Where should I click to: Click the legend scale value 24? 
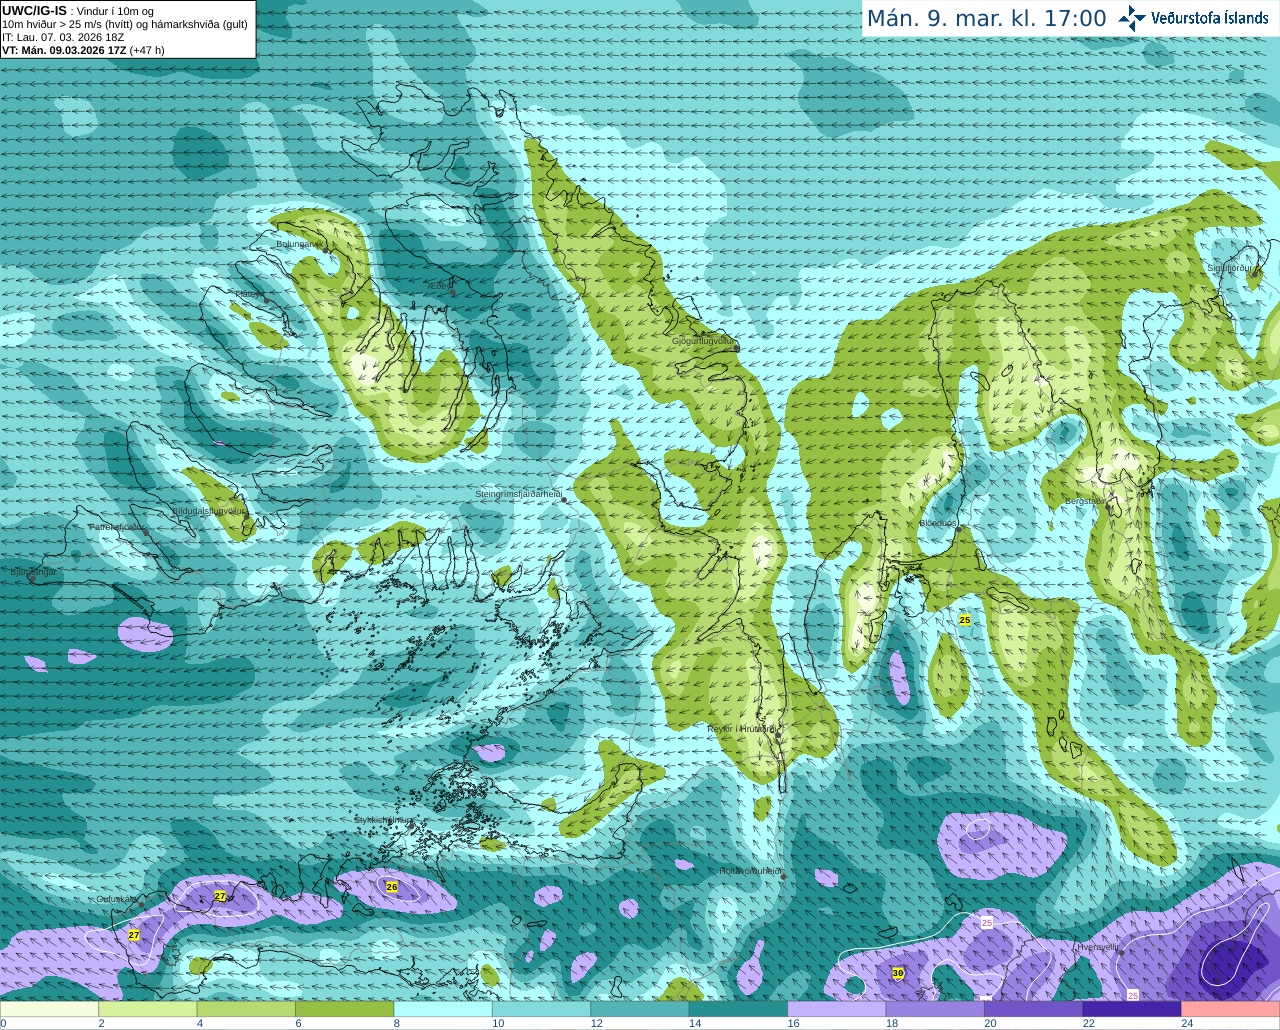(x=1186, y=1023)
